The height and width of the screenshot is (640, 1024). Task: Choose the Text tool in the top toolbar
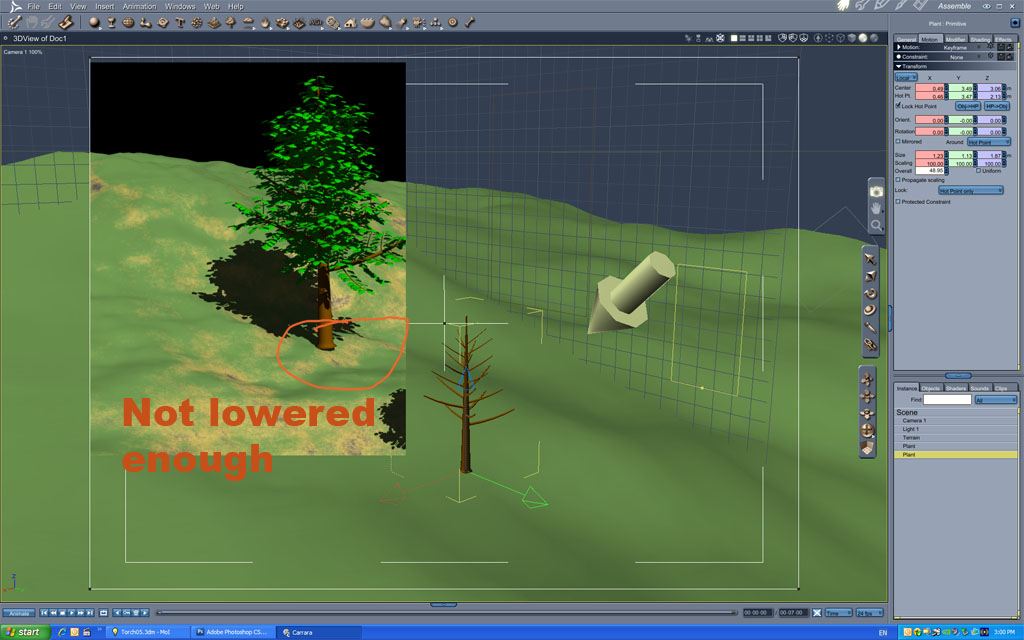pos(180,22)
